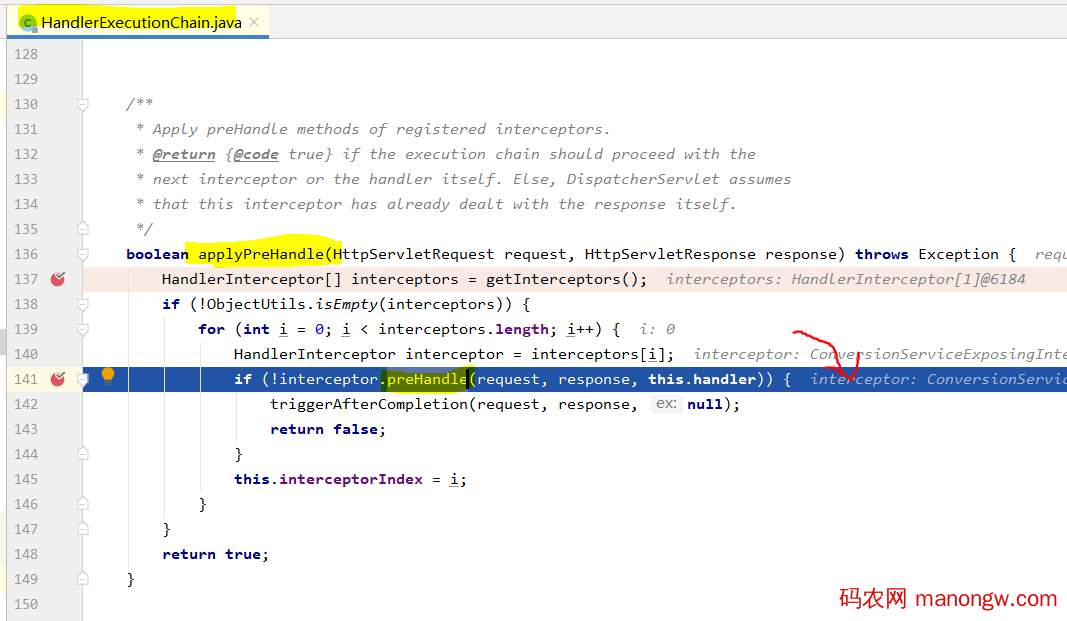1067x621 pixels.
Task: Click the class icon on HandlerExecutionChain.java tab
Action: coord(28,22)
